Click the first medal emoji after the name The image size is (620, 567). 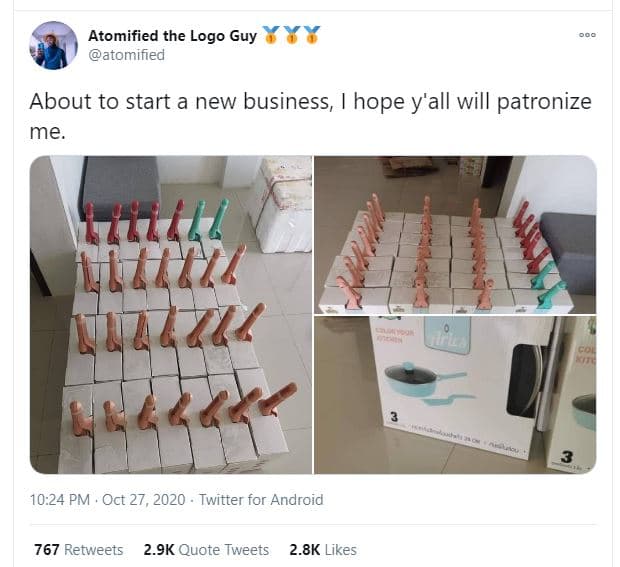click(270, 35)
